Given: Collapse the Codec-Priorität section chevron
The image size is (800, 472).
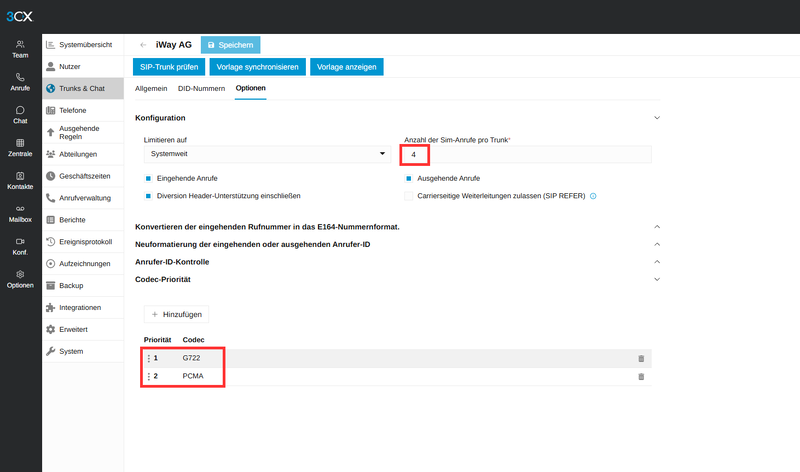Looking at the screenshot, I should [657, 279].
